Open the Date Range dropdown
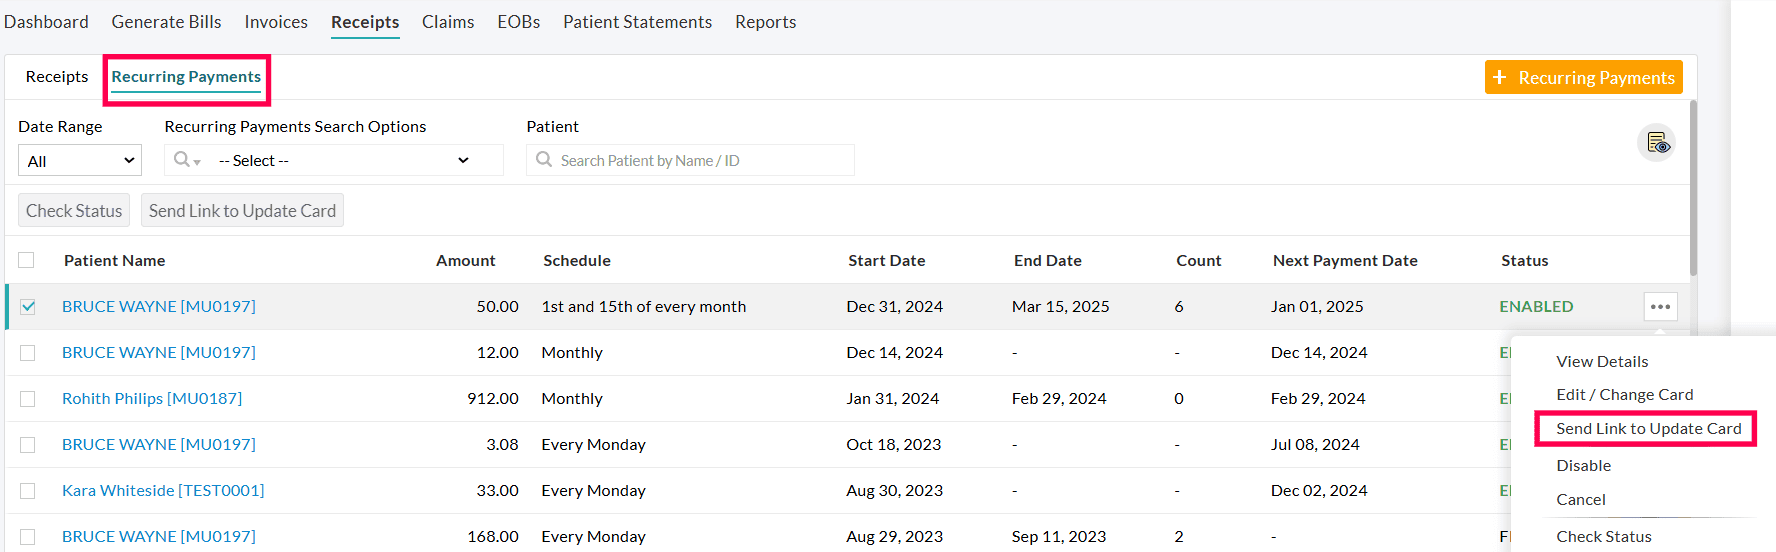This screenshot has width=1776, height=552. [80, 160]
